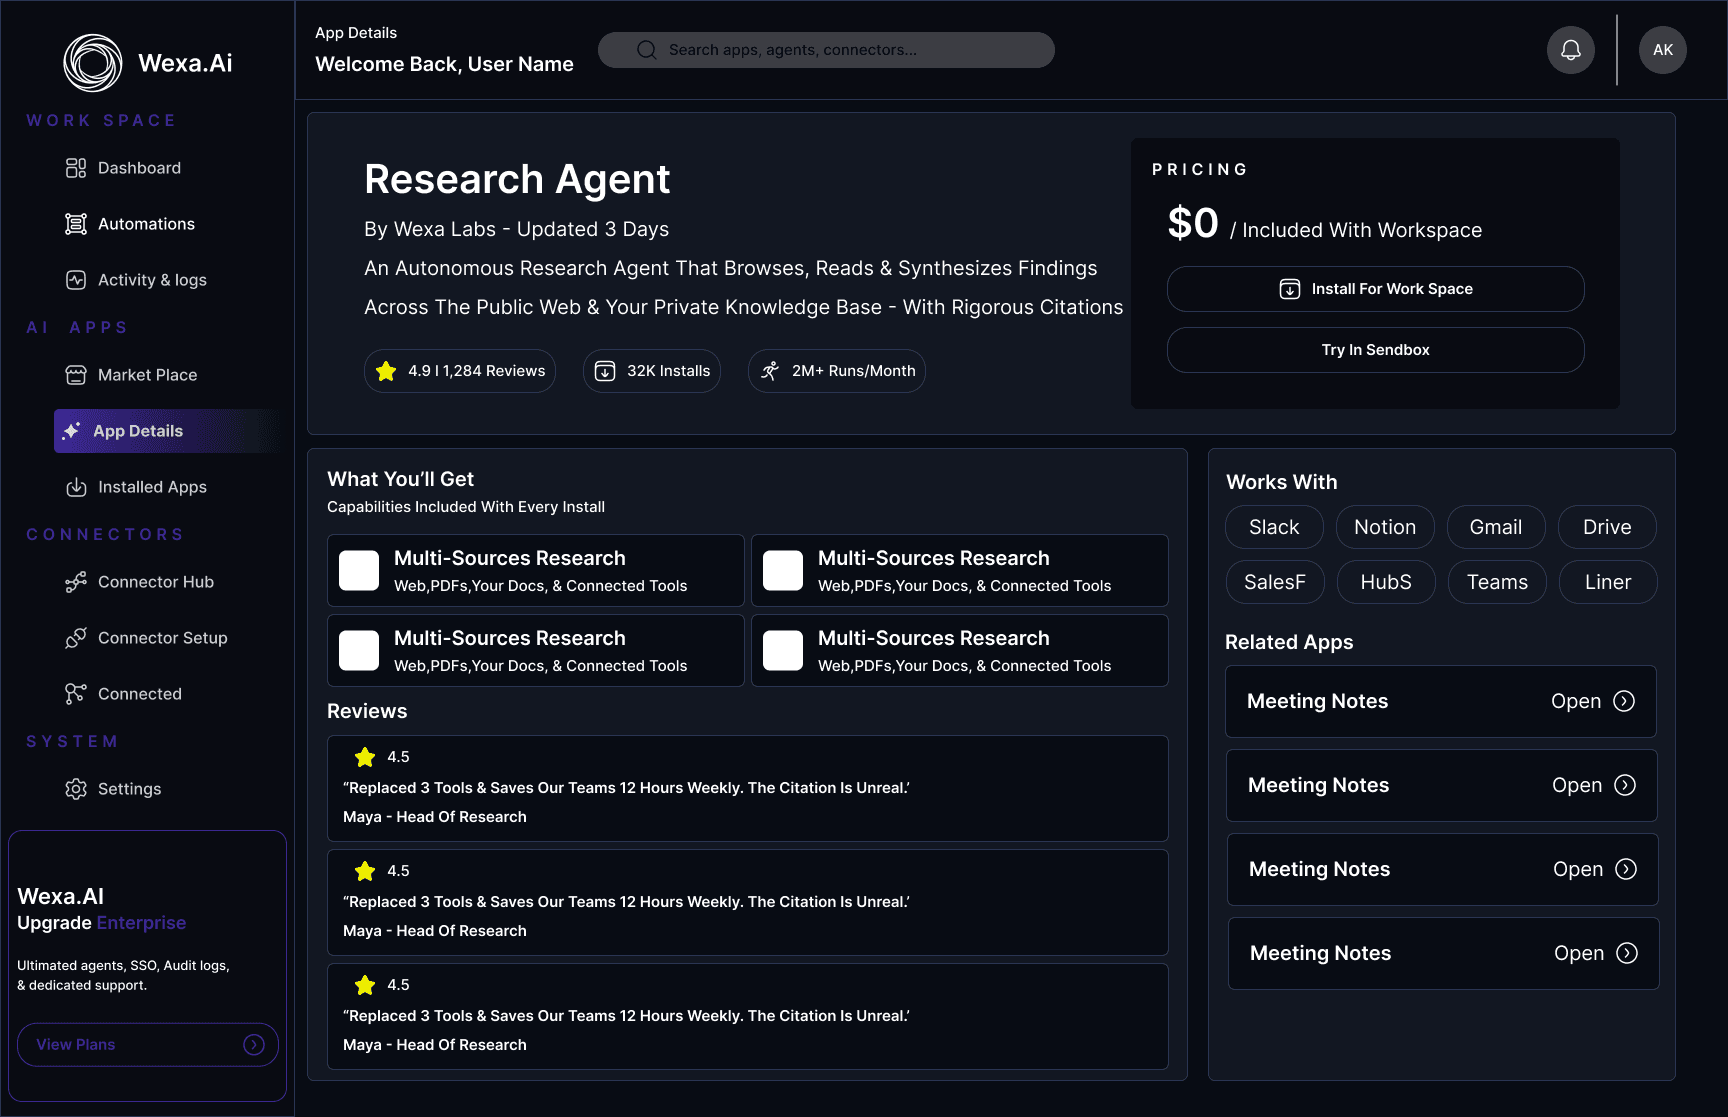Screen dimensions: 1728x1117
Task: Click the Dashboard grid icon
Action: click(76, 168)
